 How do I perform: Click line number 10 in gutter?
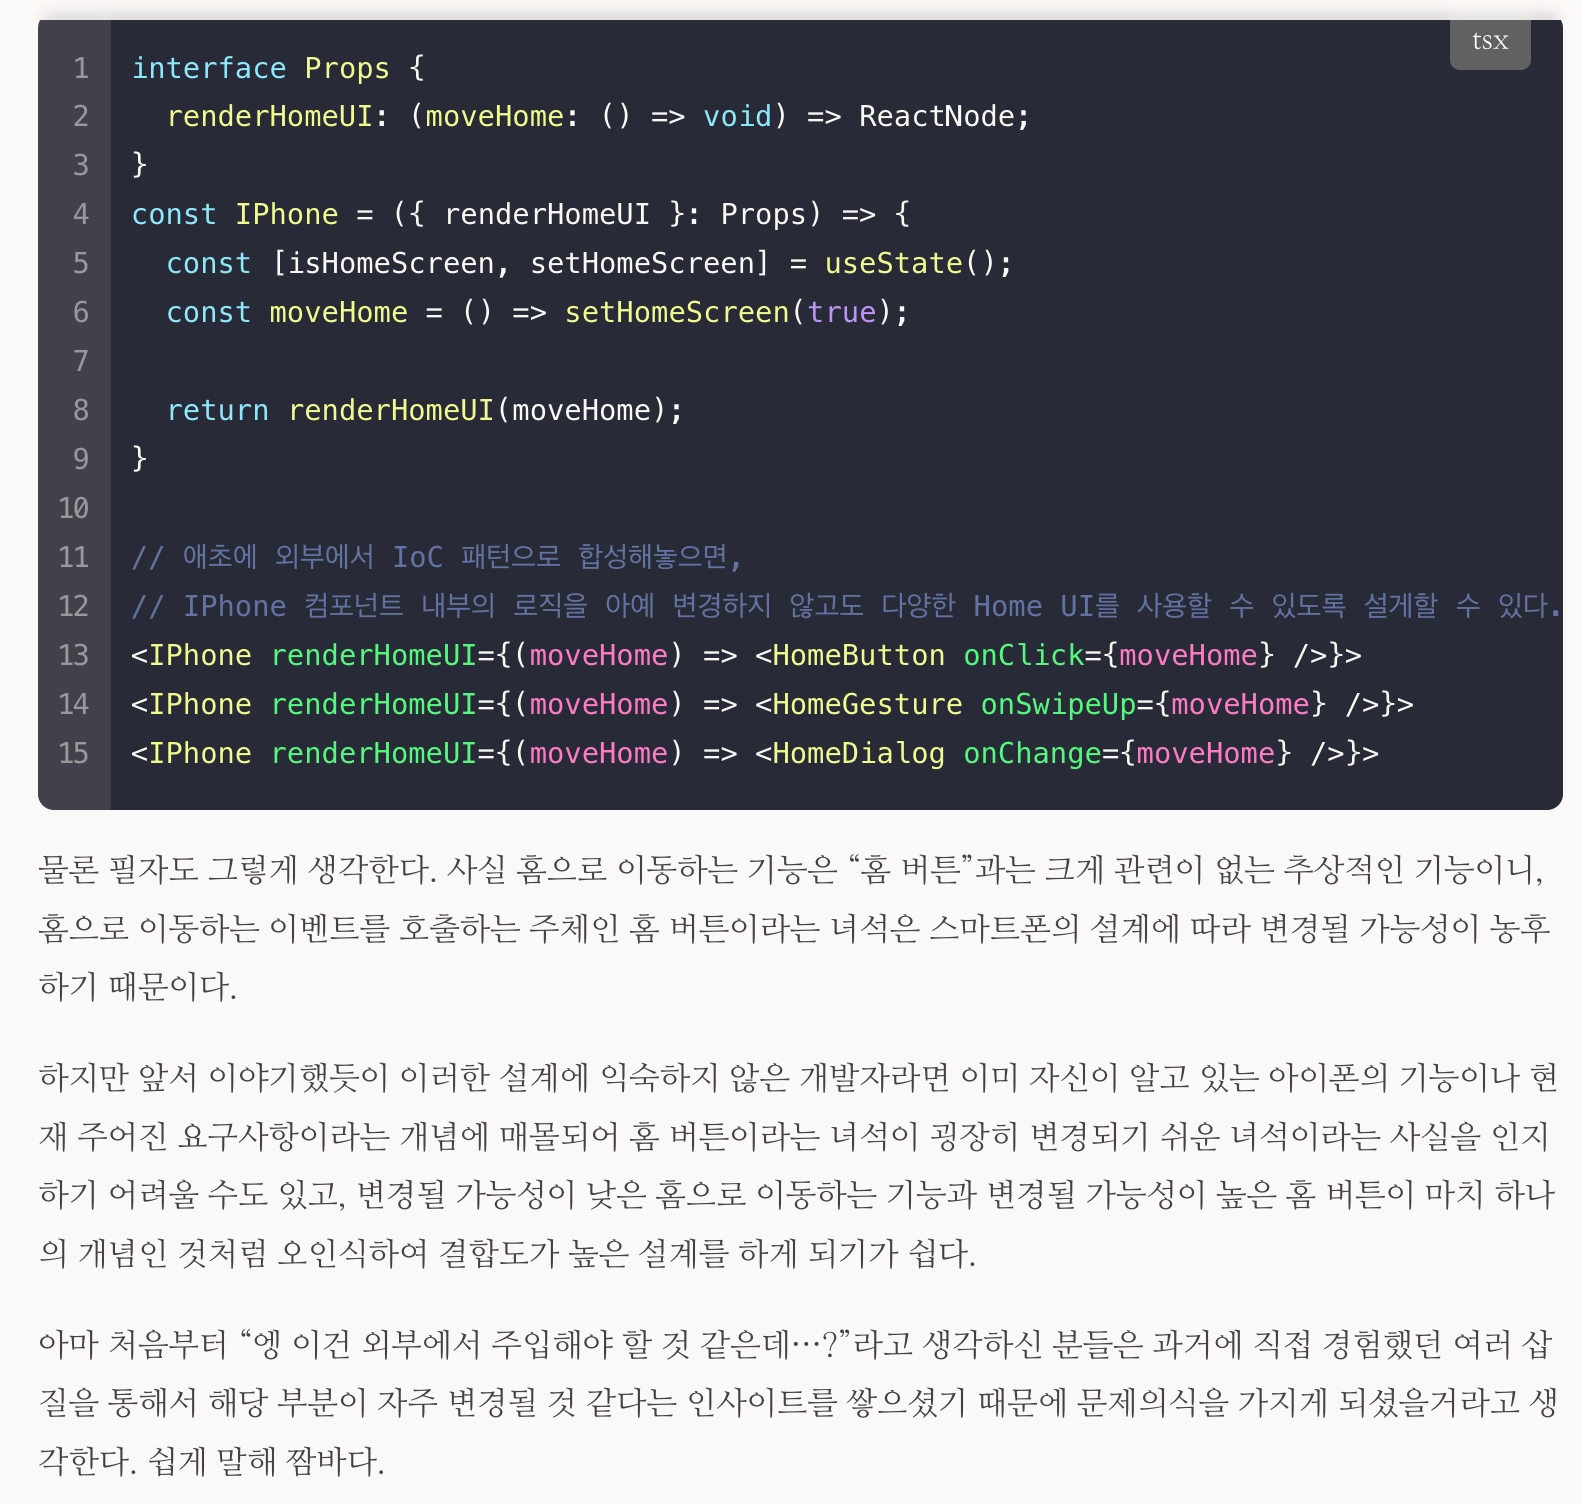[x=74, y=508]
